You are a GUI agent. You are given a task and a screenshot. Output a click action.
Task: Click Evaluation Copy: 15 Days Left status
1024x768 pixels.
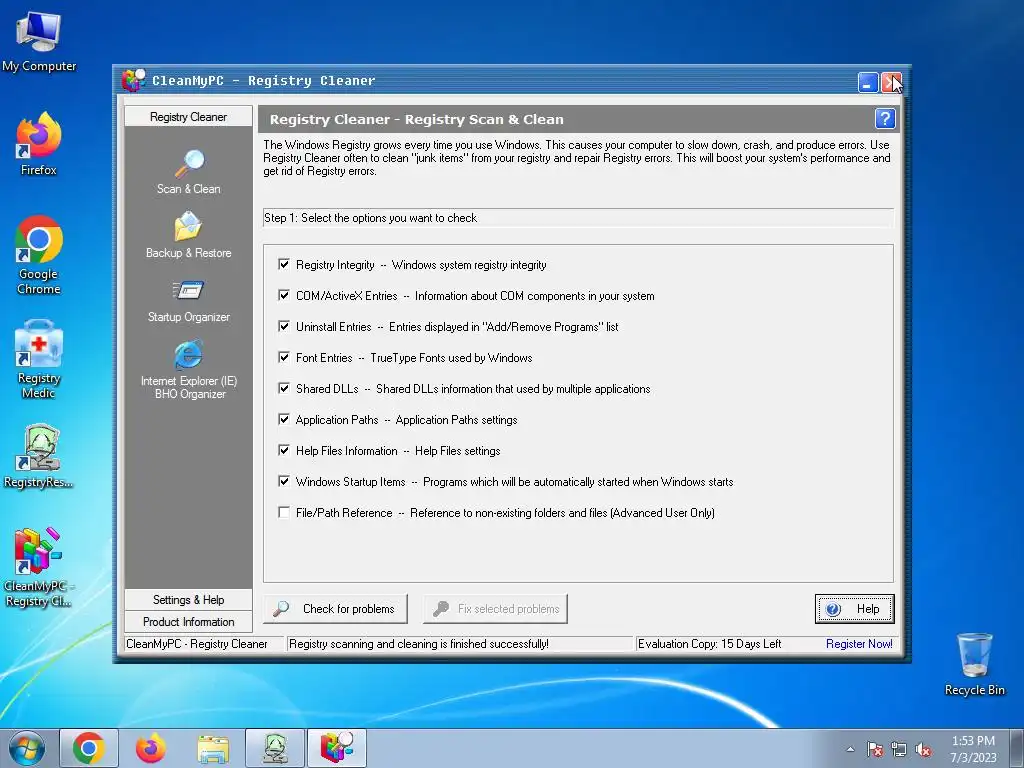point(709,644)
